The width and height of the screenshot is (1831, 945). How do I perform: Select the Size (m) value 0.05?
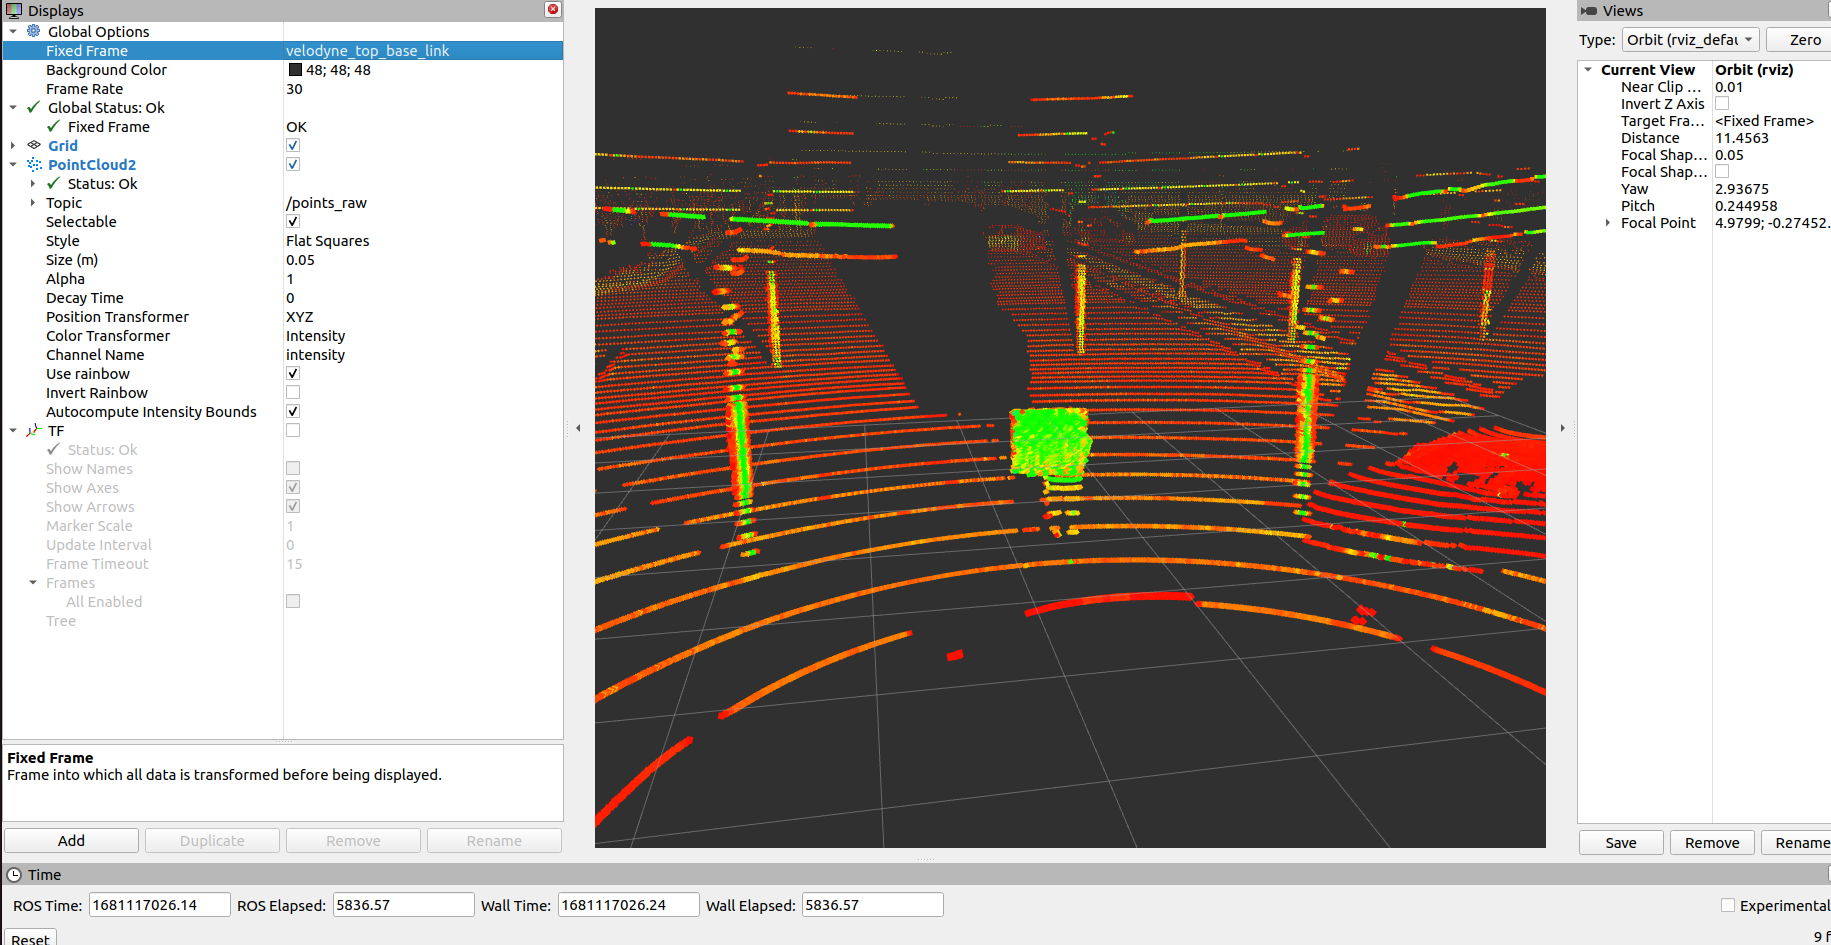coord(300,259)
